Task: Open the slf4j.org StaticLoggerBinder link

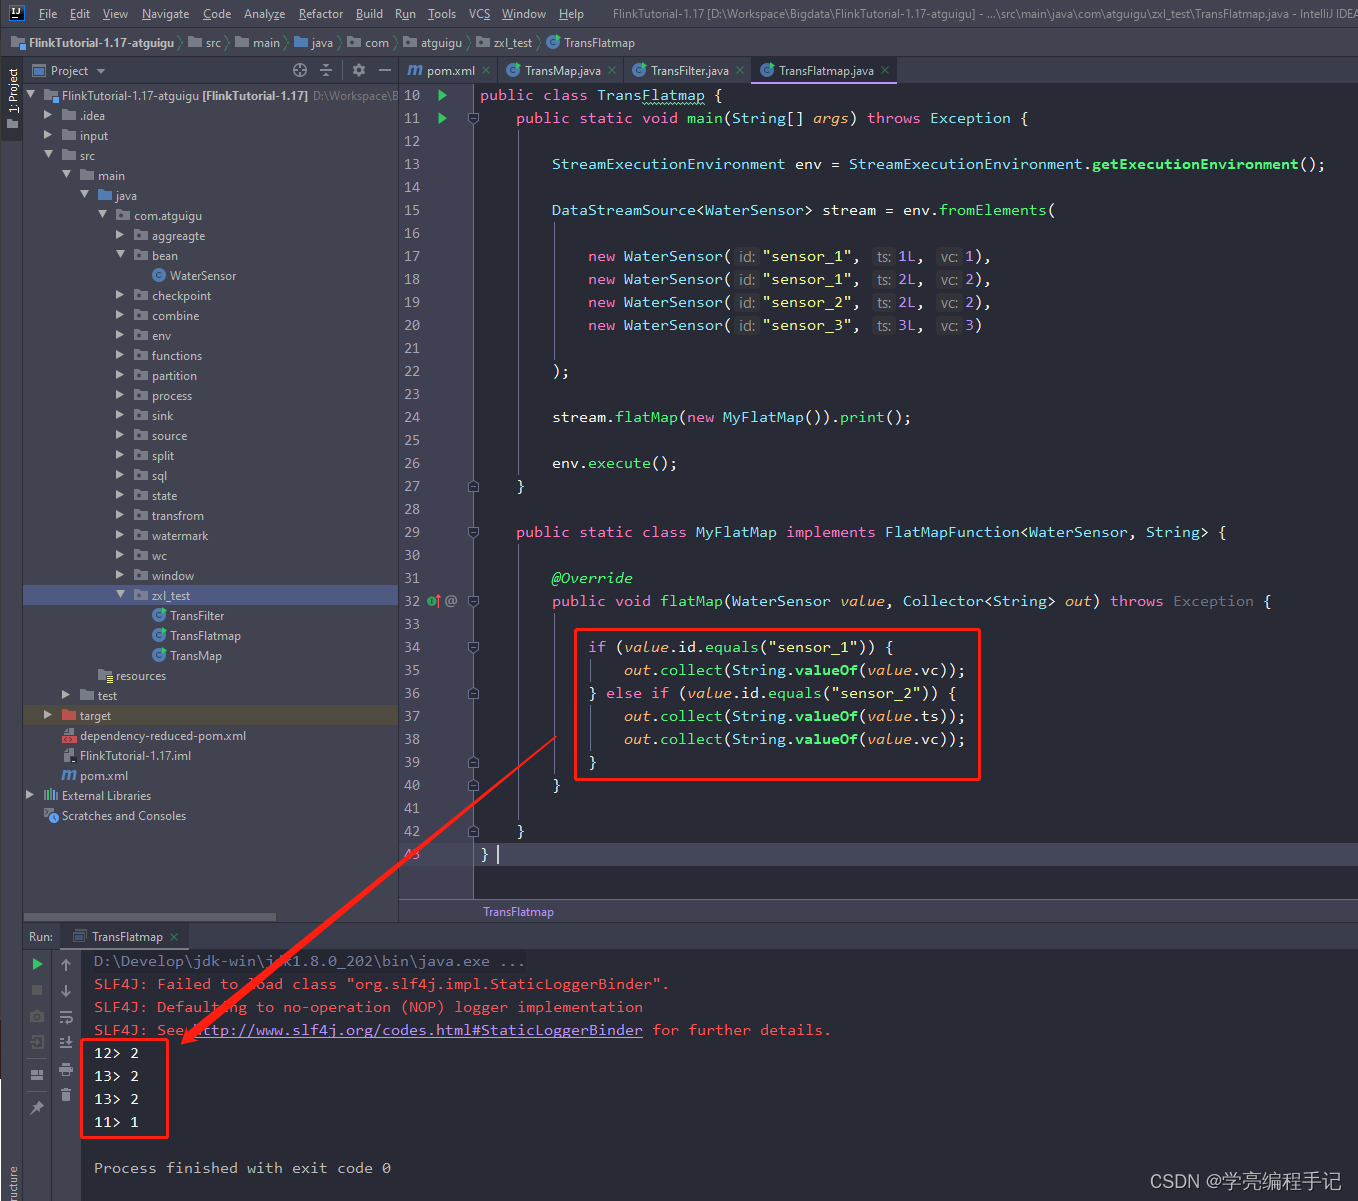Action: point(418,1030)
